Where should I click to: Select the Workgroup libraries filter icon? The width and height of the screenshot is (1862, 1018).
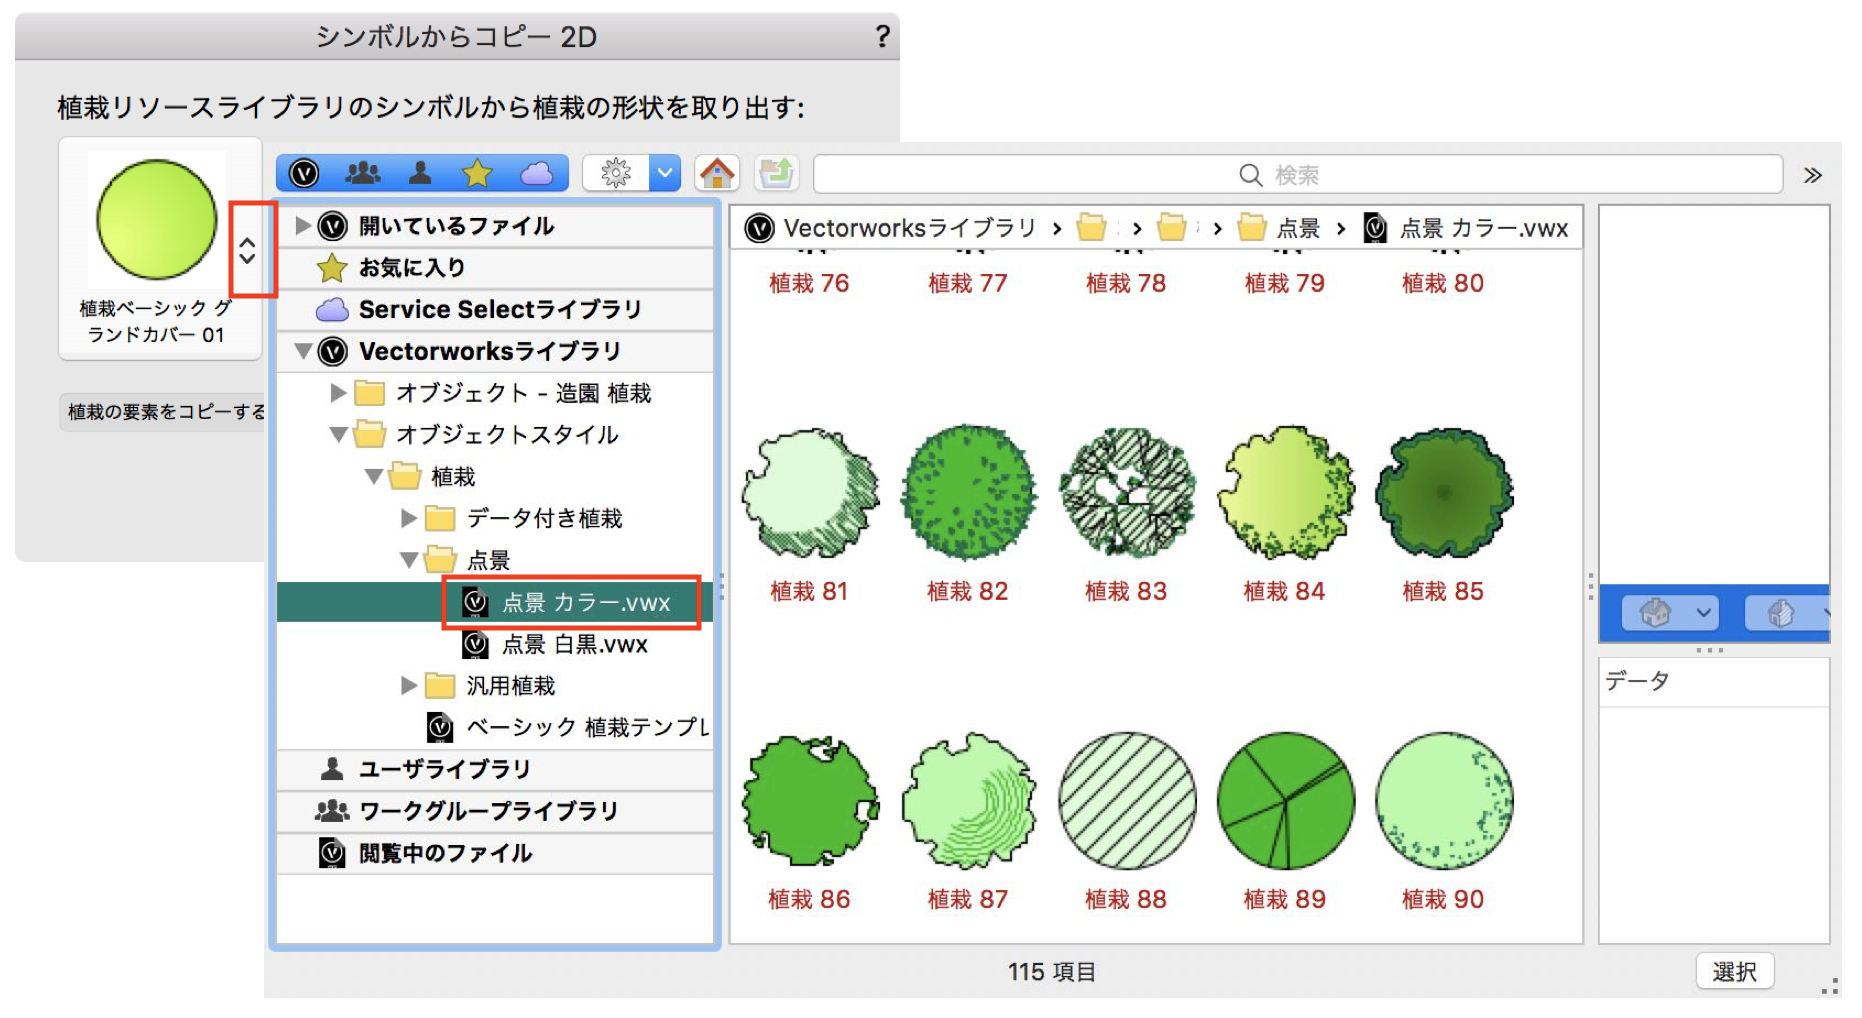(x=362, y=174)
